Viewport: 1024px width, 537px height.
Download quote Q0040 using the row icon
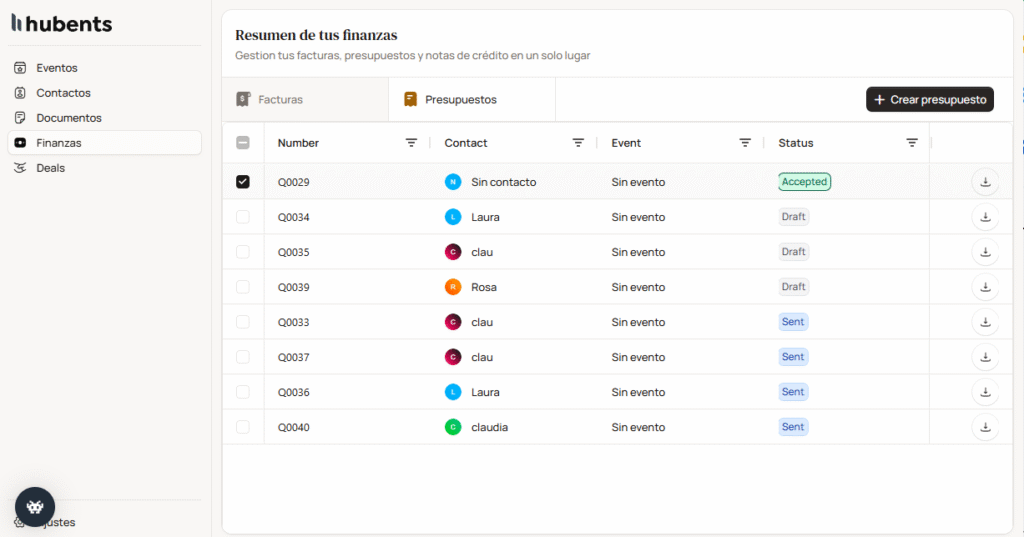click(x=985, y=427)
